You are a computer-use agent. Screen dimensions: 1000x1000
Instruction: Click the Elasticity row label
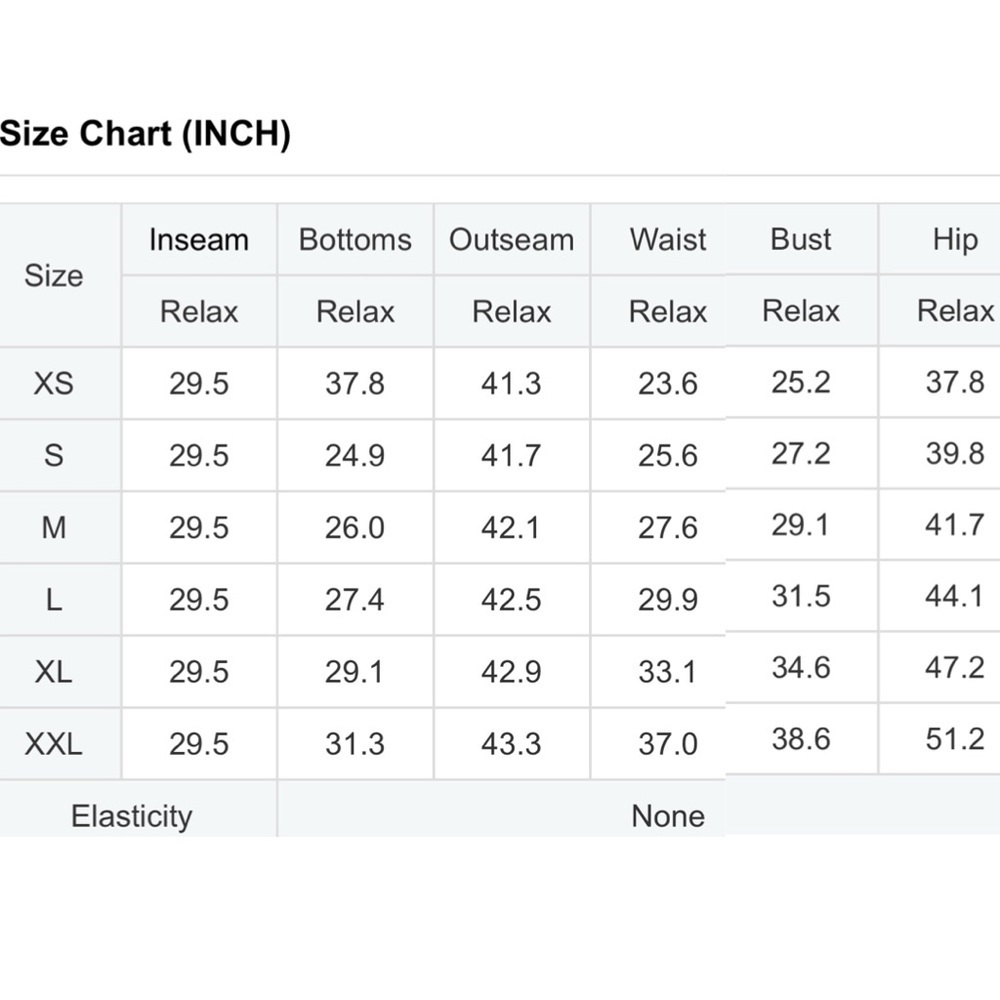pyautogui.click(x=131, y=816)
